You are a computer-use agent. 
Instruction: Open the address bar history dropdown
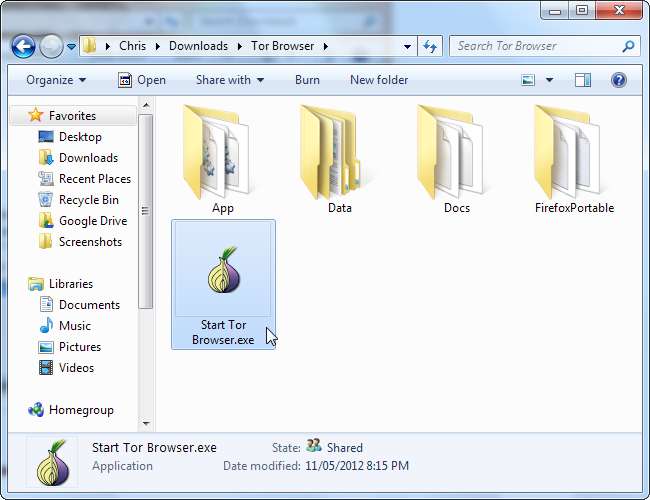click(407, 46)
